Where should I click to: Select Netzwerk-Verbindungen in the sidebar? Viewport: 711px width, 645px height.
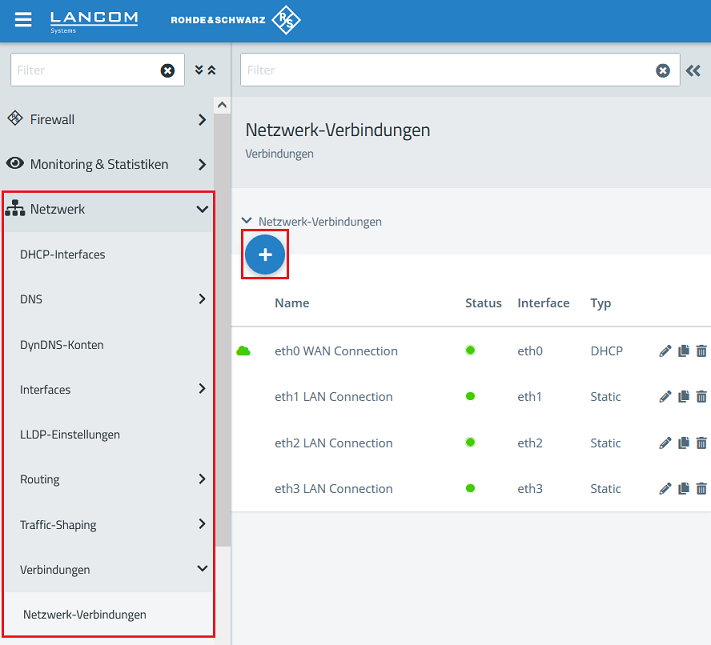click(x=85, y=615)
